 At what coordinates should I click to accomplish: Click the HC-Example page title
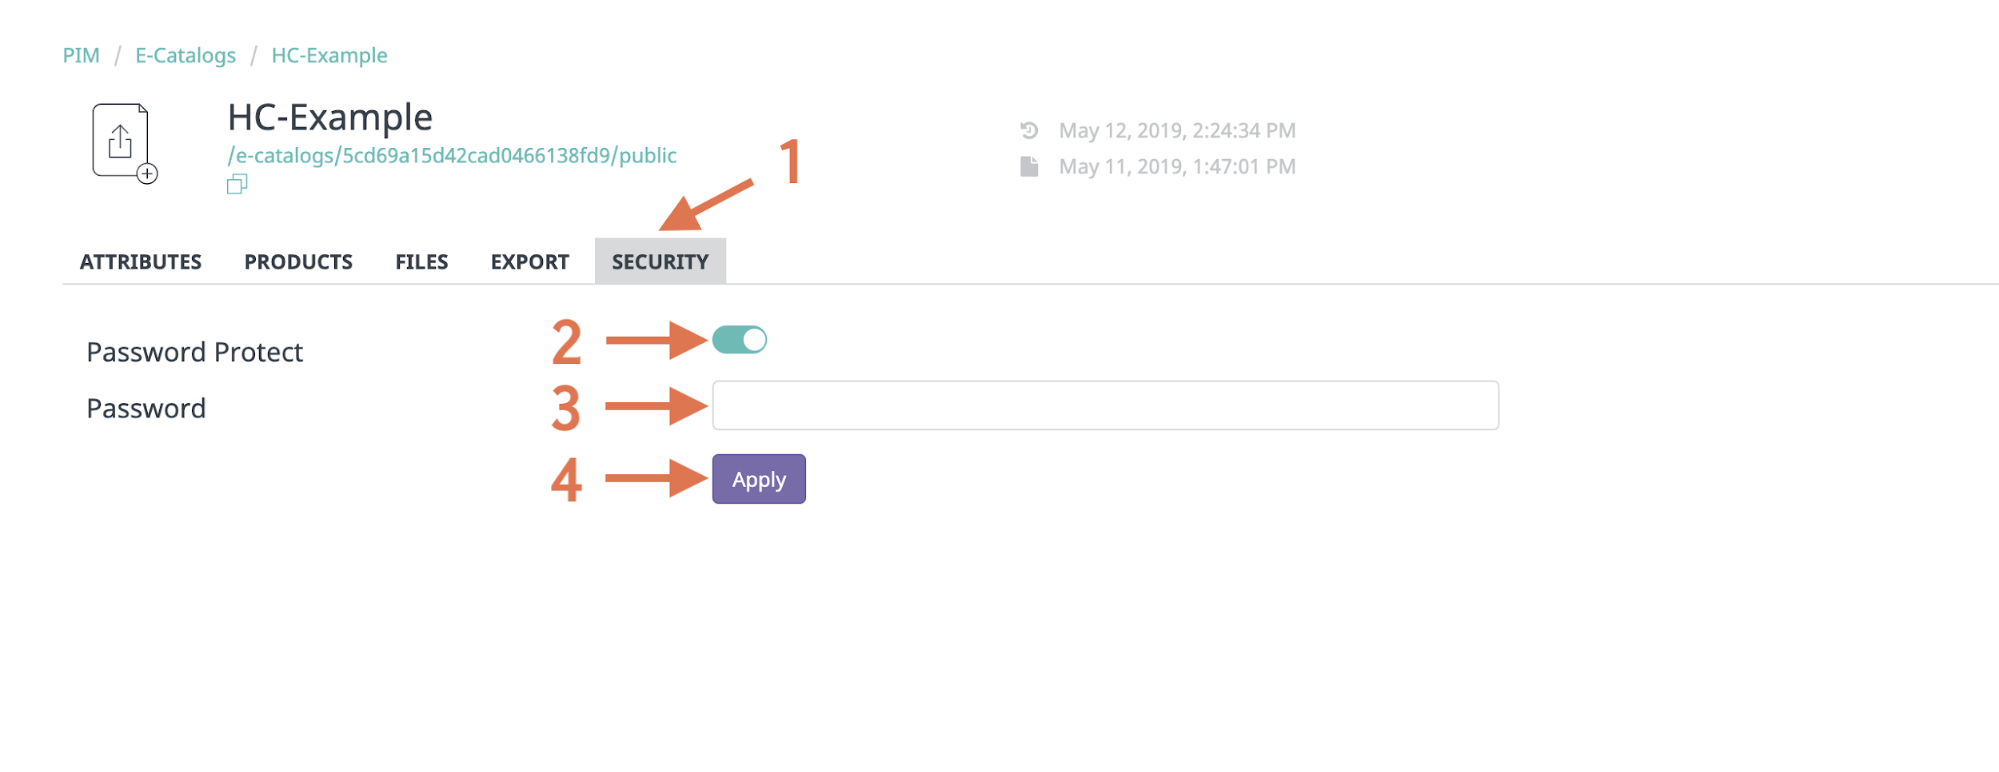click(x=330, y=117)
